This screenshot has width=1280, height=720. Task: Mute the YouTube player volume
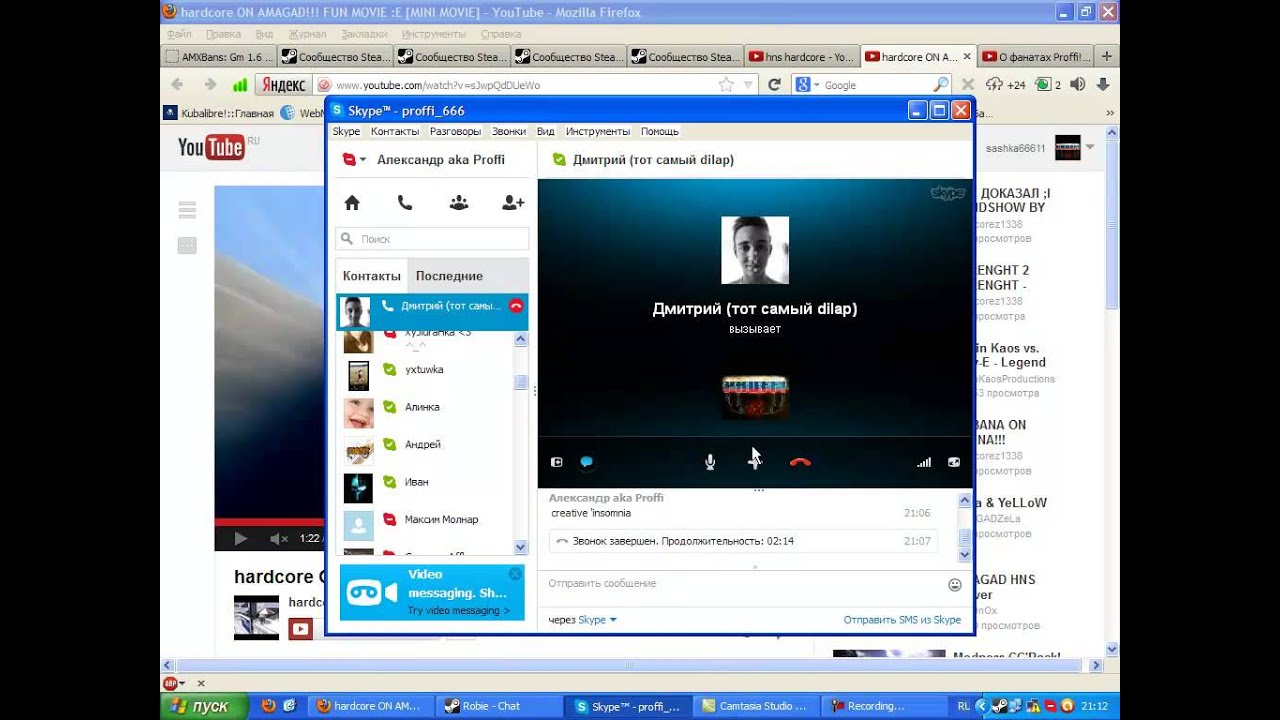(x=279, y=539)
